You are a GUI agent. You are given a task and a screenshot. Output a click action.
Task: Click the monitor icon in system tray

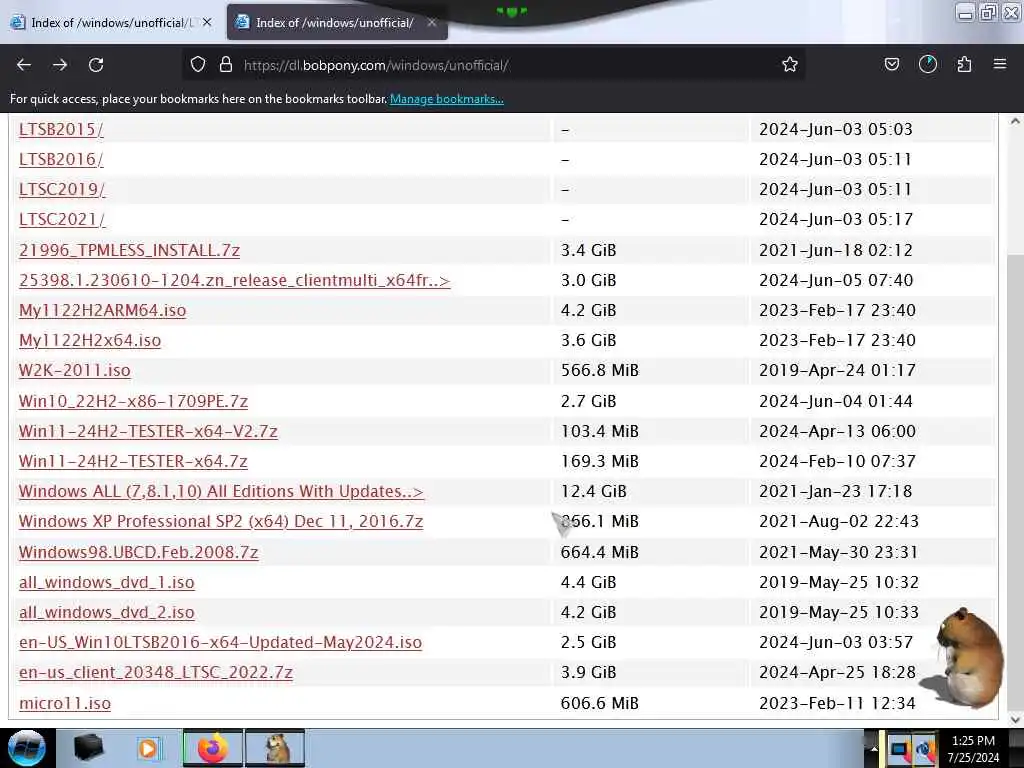pyautogui.click(x=899, y=749)
